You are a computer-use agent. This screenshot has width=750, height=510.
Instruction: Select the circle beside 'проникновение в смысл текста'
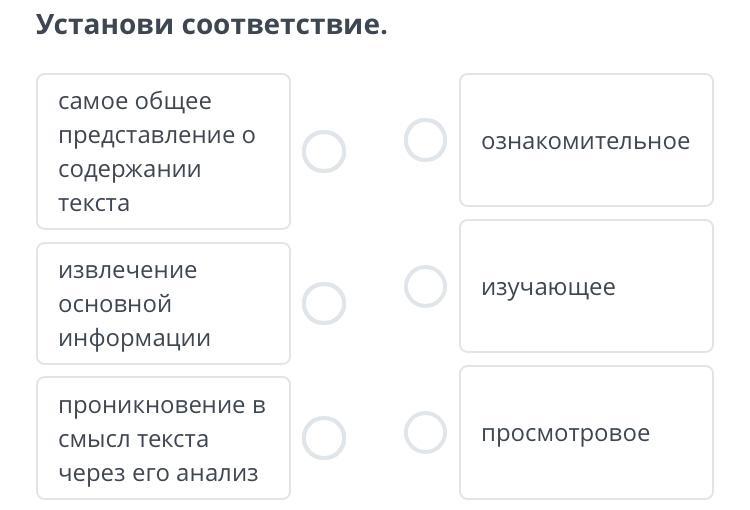click(x=324, y=437)
